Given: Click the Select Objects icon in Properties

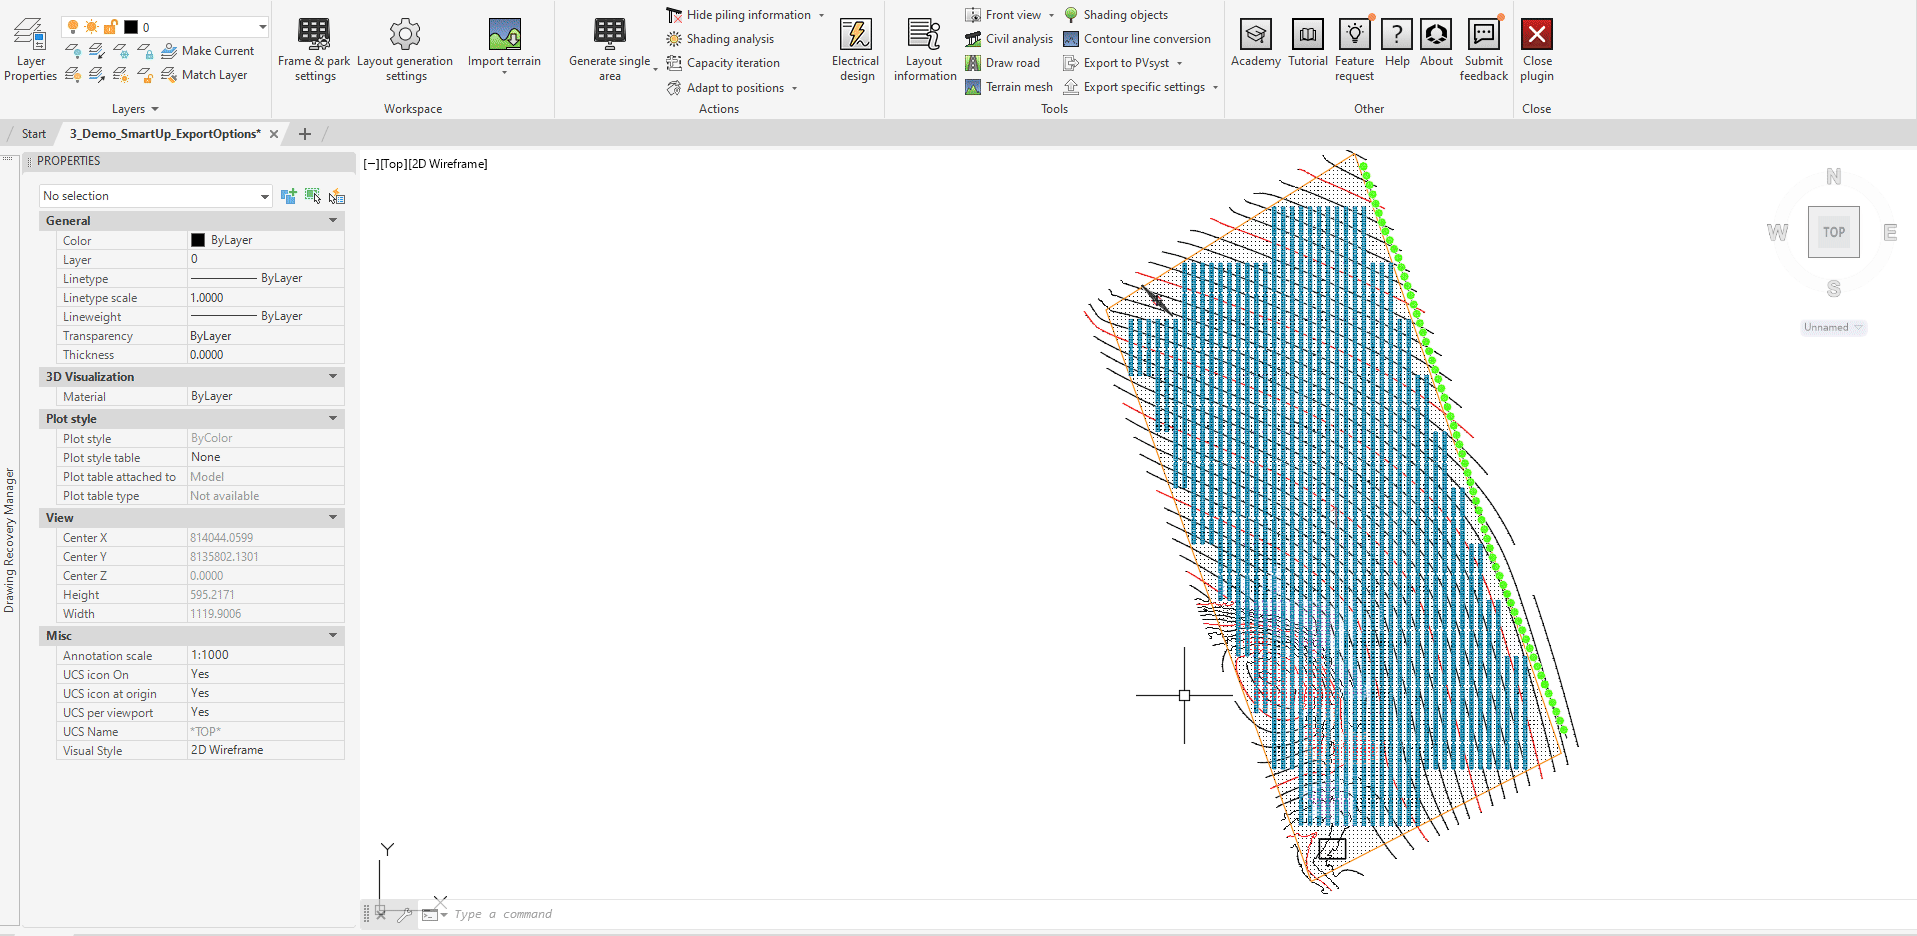Looking at the screenshot, I should [313, 196].
